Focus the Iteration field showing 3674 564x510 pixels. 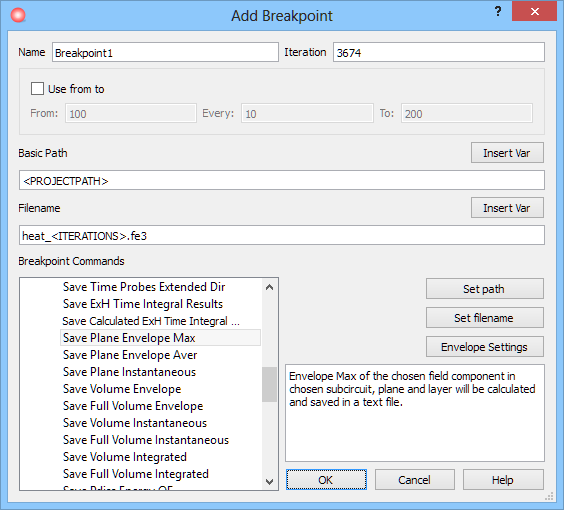[x=439, y=53]
